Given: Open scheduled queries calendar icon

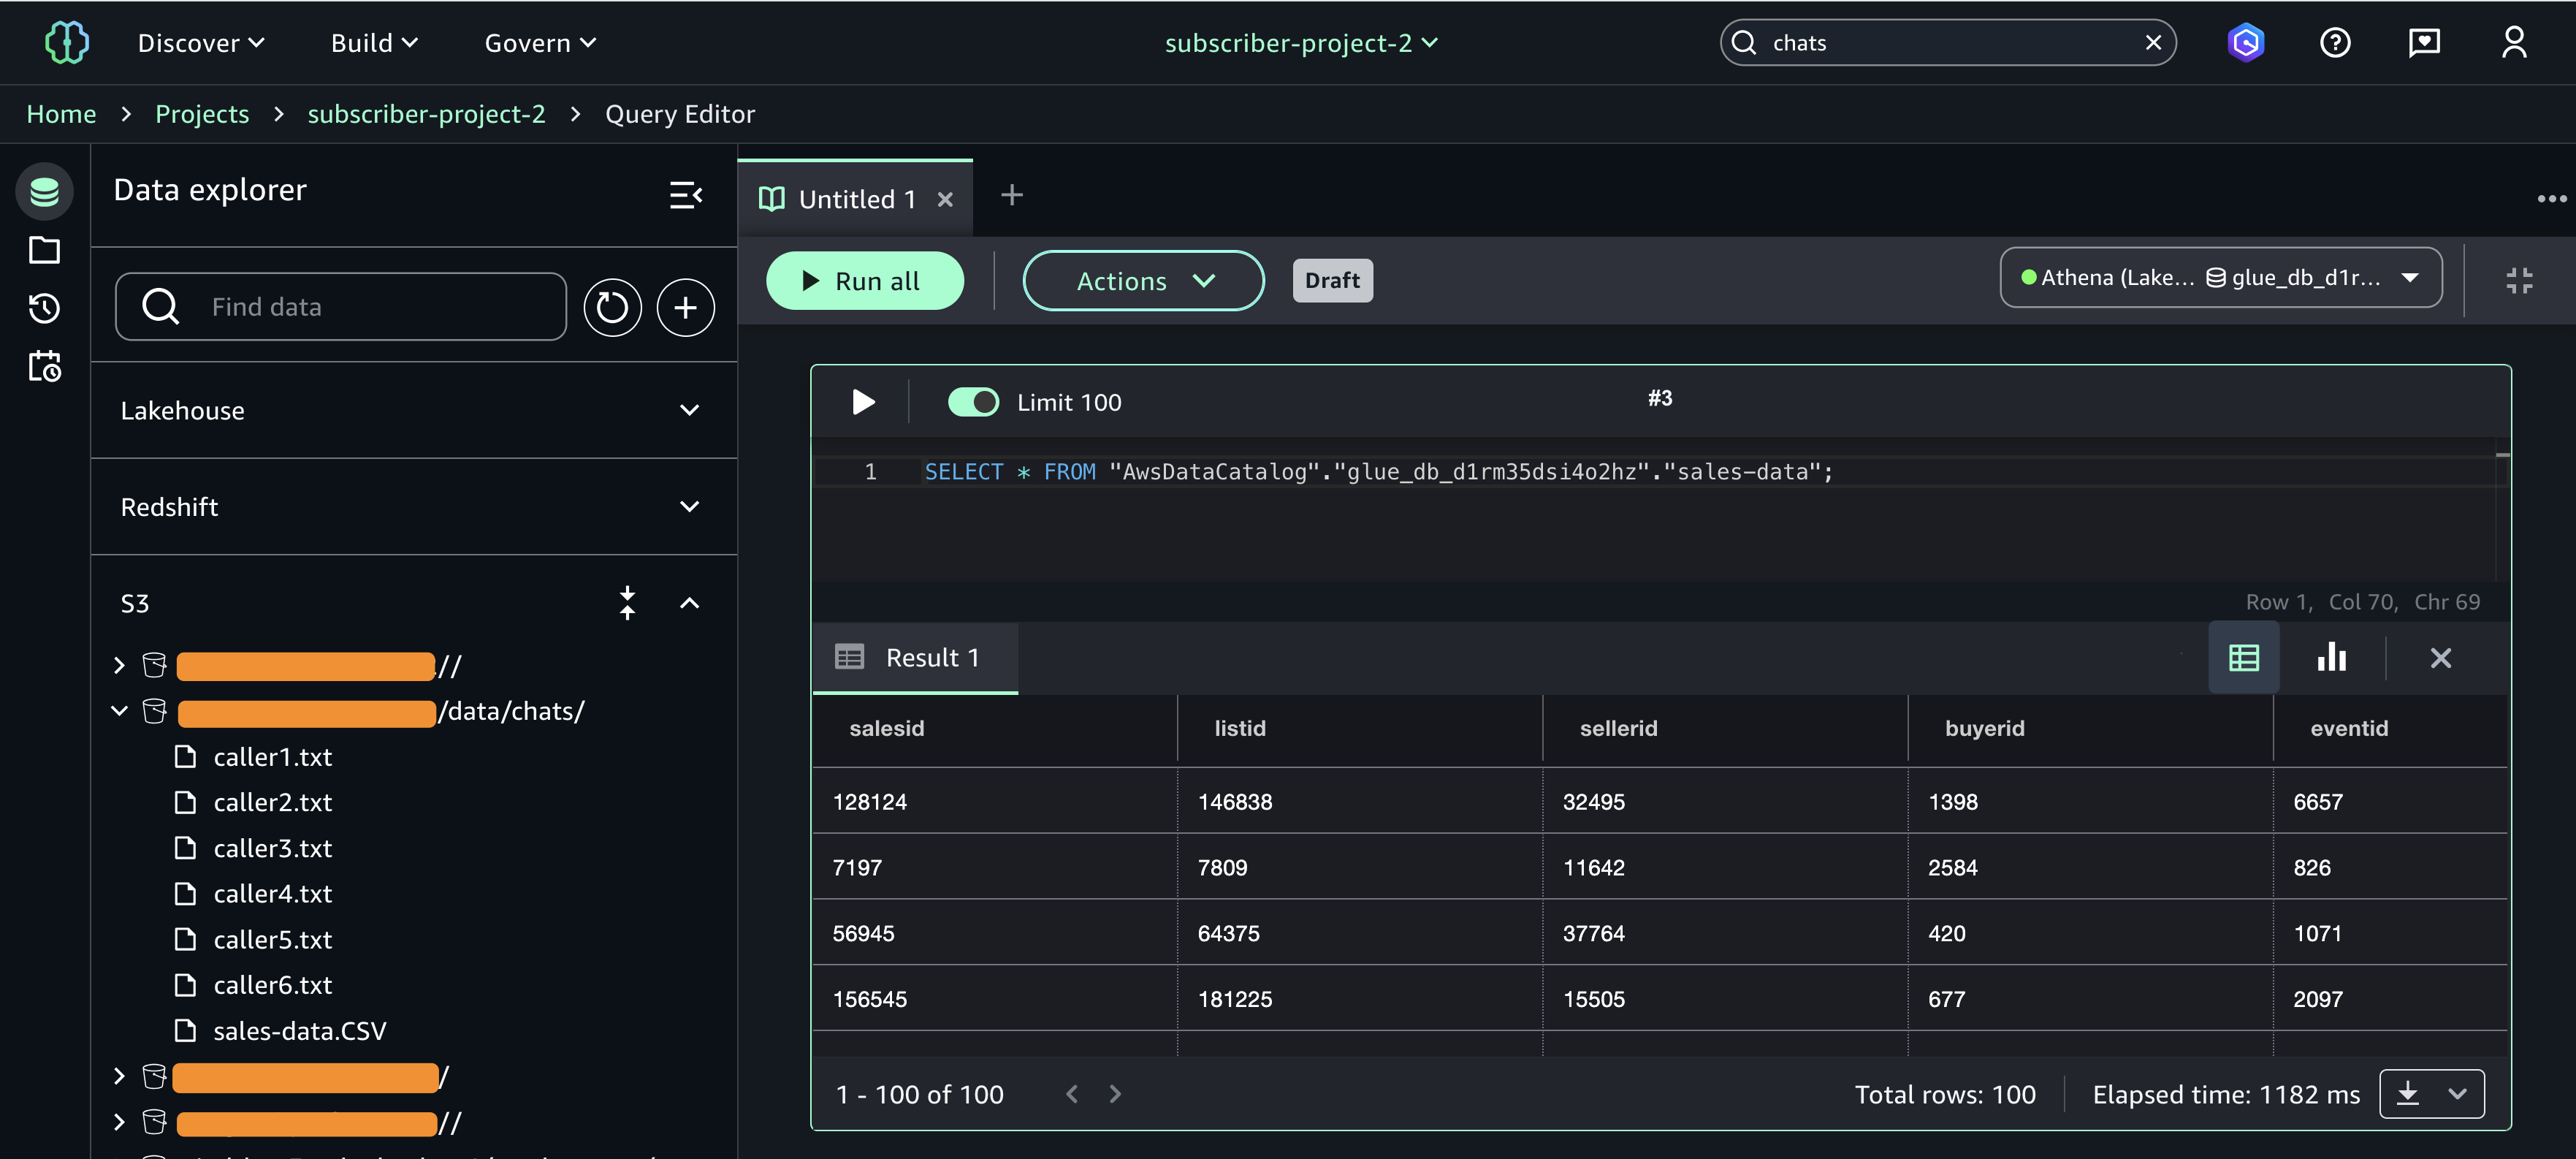Looking at the screenshot, I should [44, 366].
